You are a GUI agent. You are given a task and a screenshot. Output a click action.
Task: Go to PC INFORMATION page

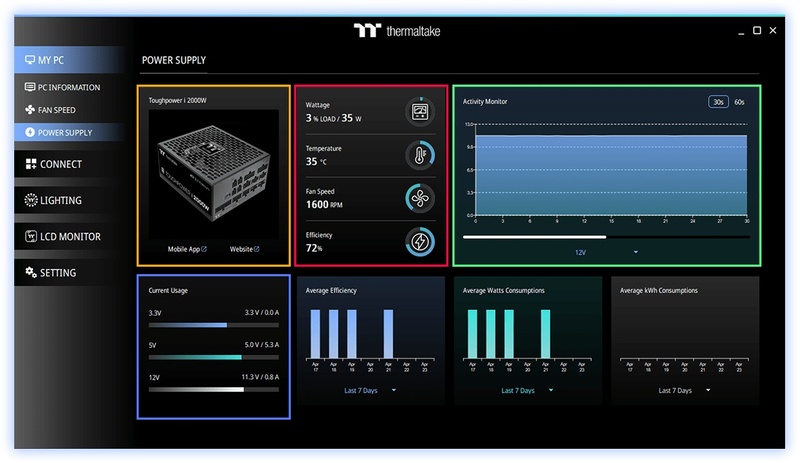pos(69,87)
